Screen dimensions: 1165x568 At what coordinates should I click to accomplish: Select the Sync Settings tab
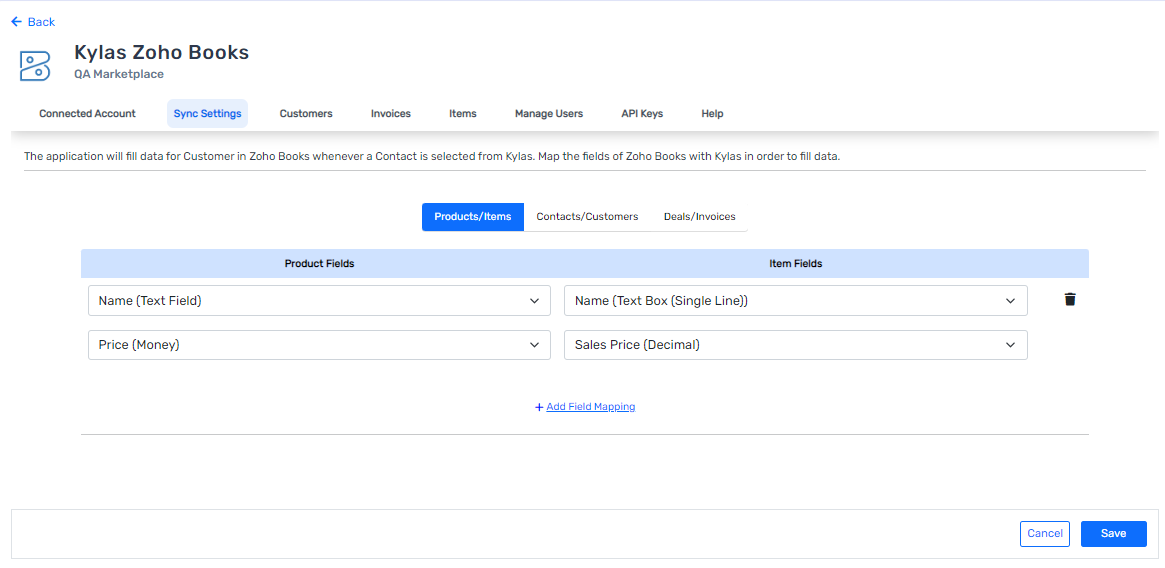click(207, 114)
